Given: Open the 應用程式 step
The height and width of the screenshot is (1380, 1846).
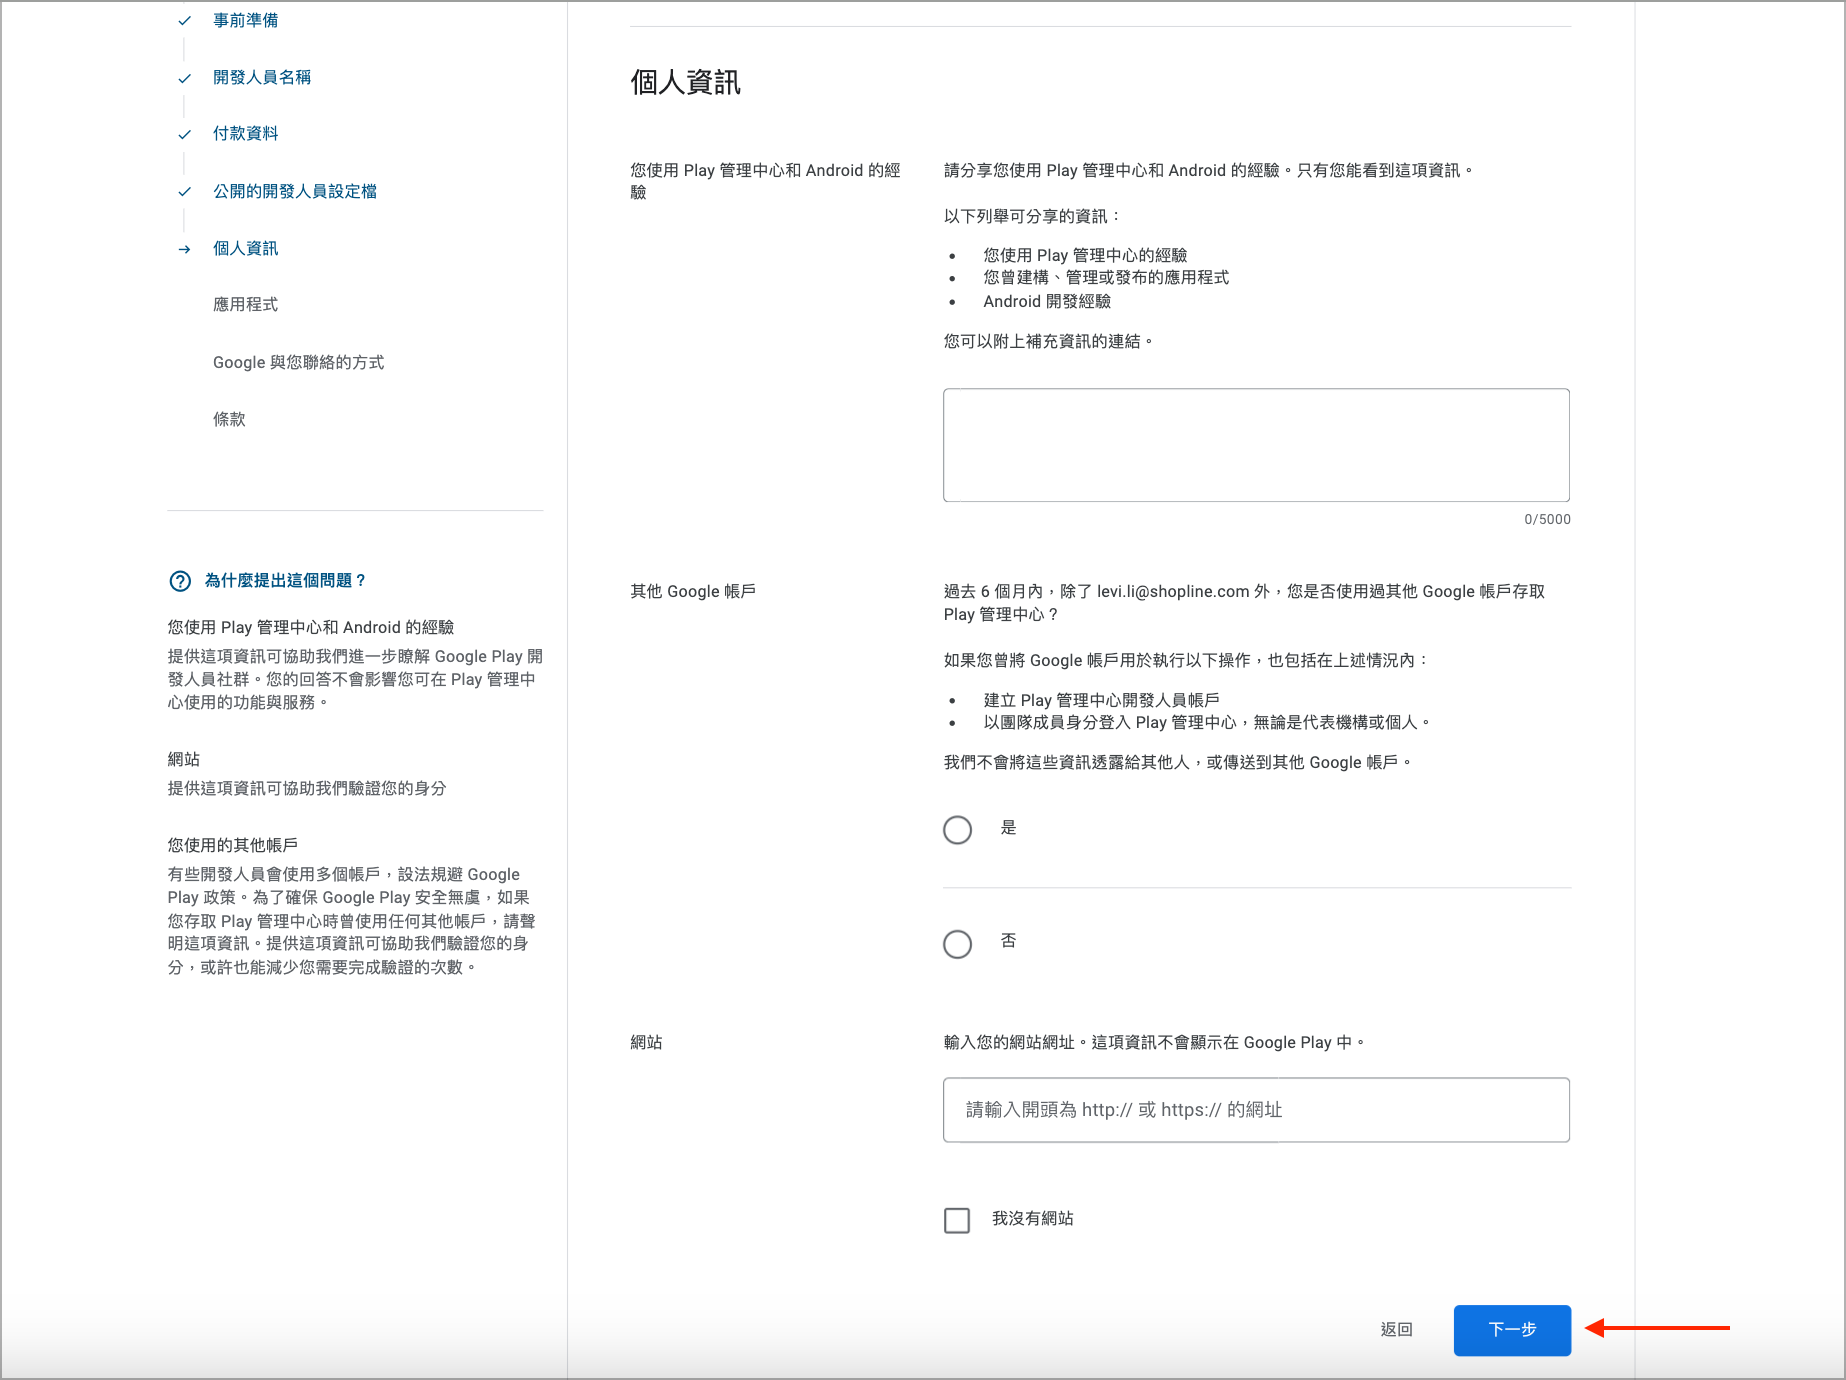Looking at the screenshot, I should [x=245, y=304].
